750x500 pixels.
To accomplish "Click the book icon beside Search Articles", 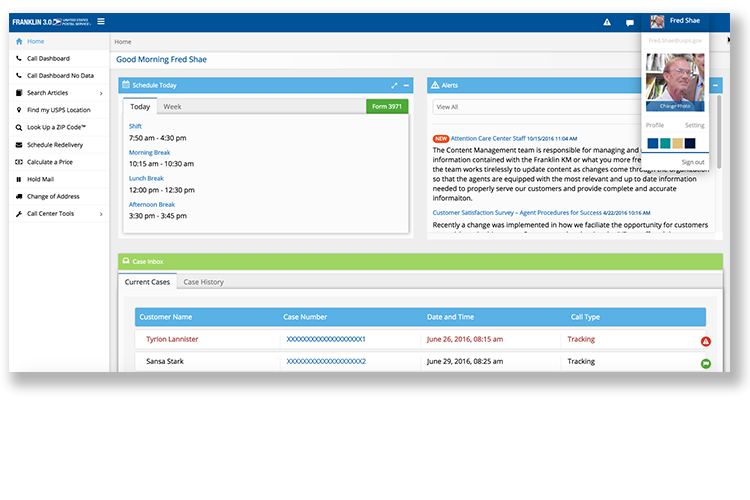I will 19,93.
